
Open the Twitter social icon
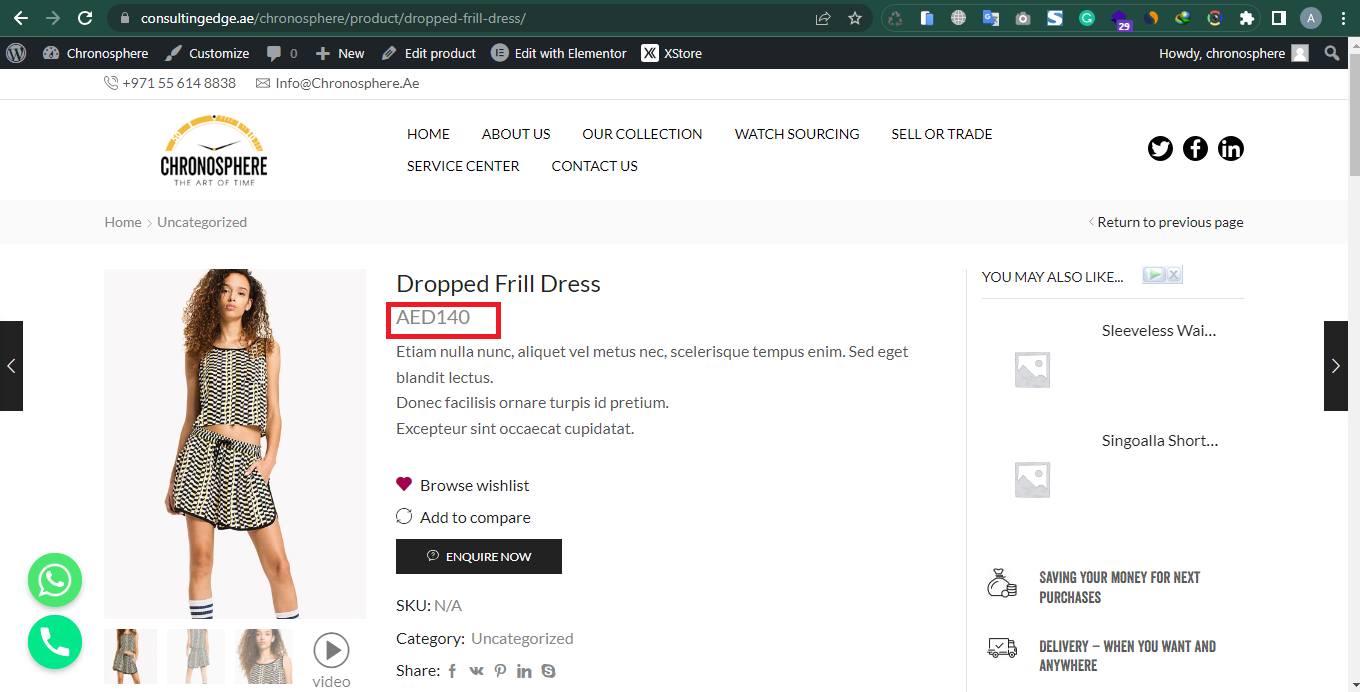click(1160, 149)
